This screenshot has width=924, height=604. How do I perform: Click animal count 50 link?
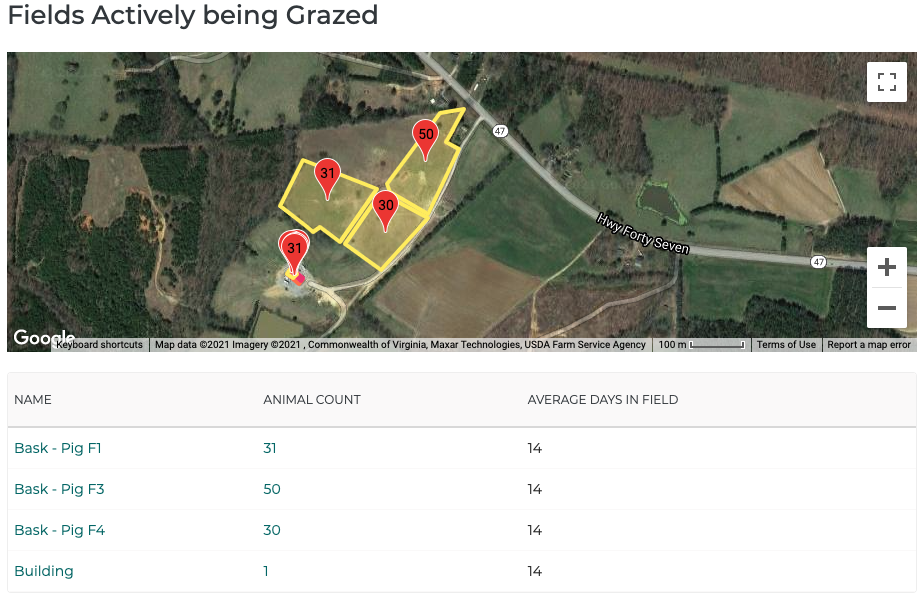(272, 489)
